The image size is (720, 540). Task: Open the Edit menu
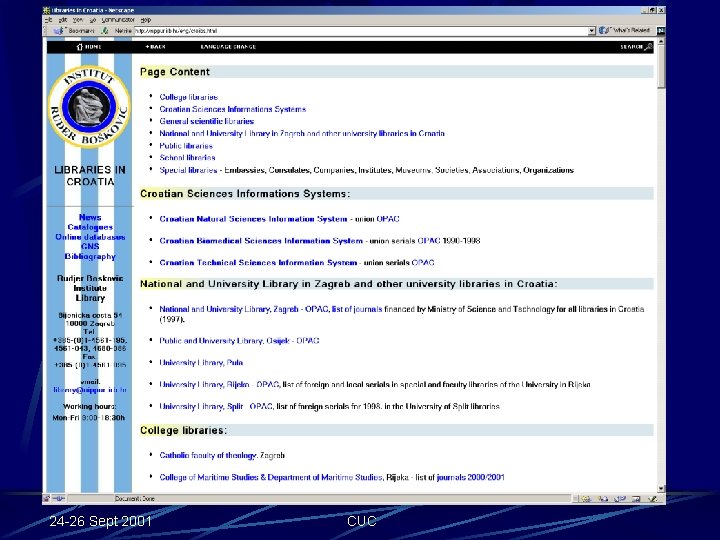63,20
